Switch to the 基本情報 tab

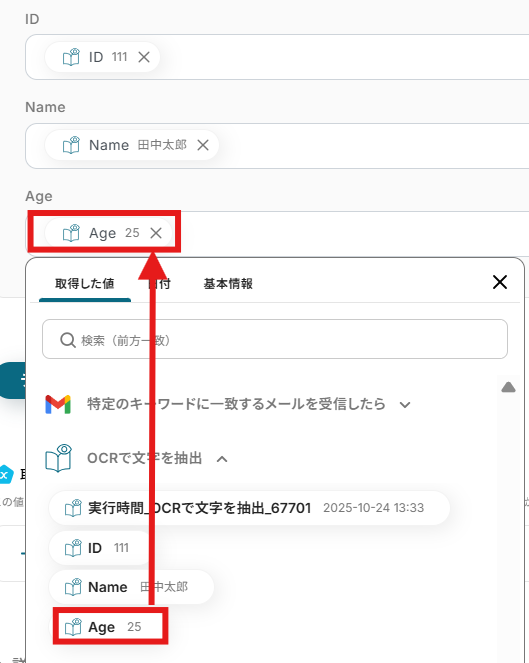tap(228, 284)
